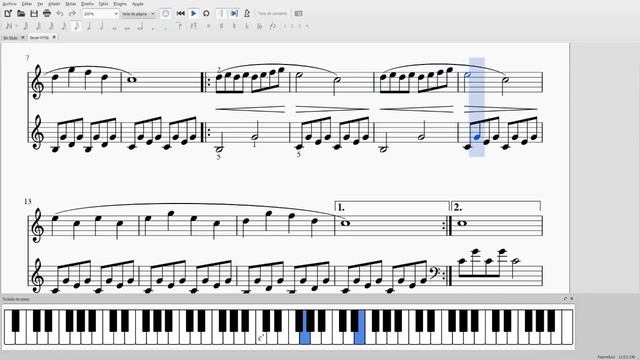Apply the flat accidental
This screenshot has height=360, width=640.
(x=247, y=26)
